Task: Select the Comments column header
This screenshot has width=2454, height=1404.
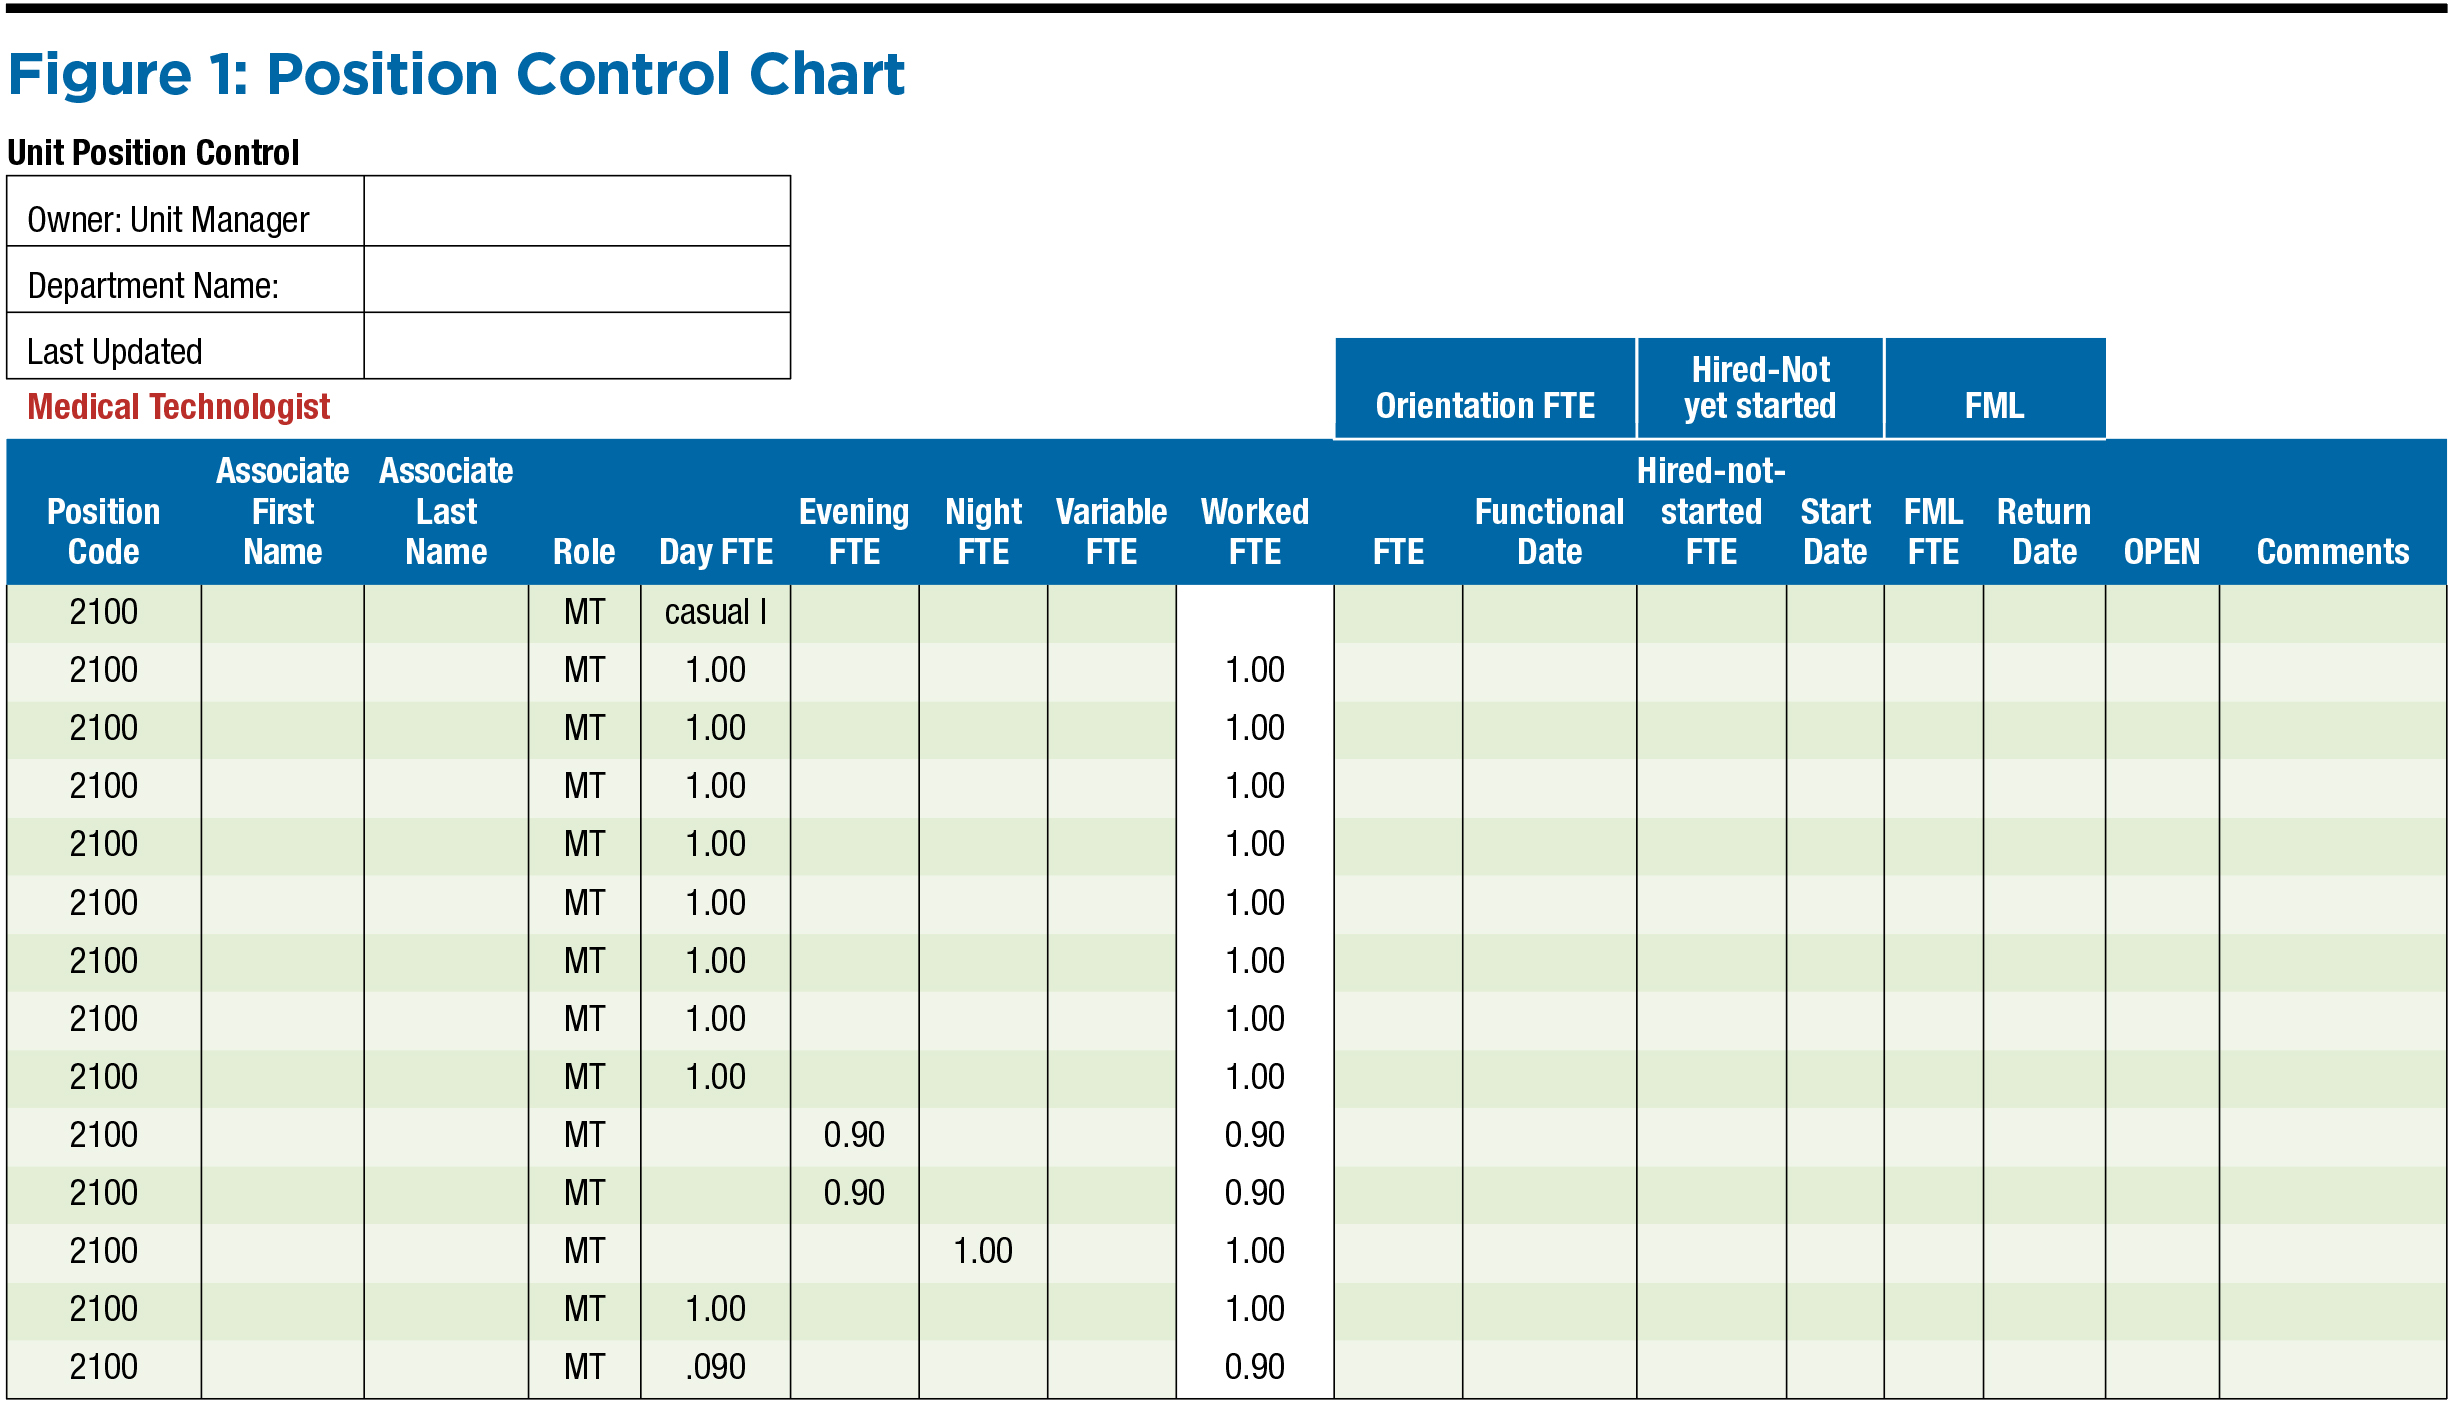Action: [2332, 551]
